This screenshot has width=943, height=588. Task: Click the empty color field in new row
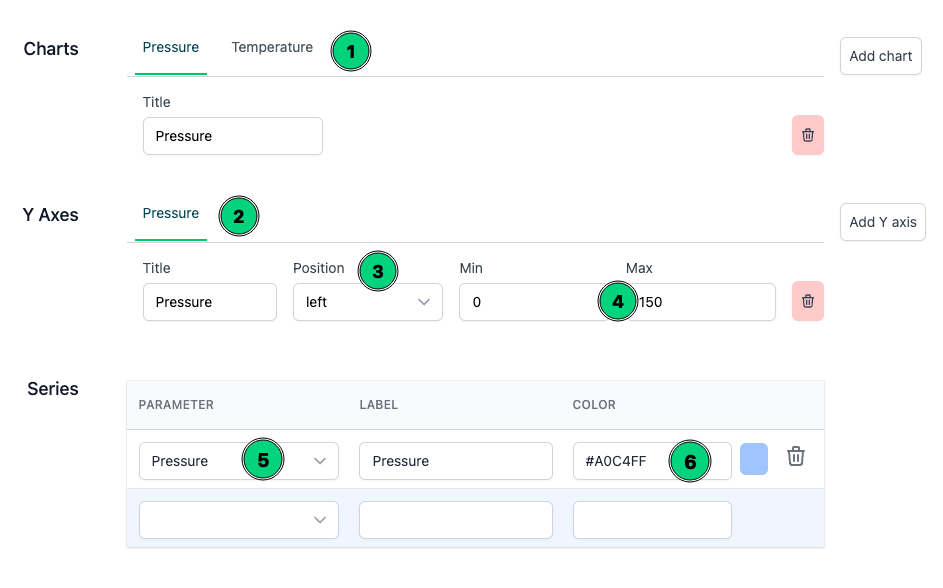(x=651, y=520)
